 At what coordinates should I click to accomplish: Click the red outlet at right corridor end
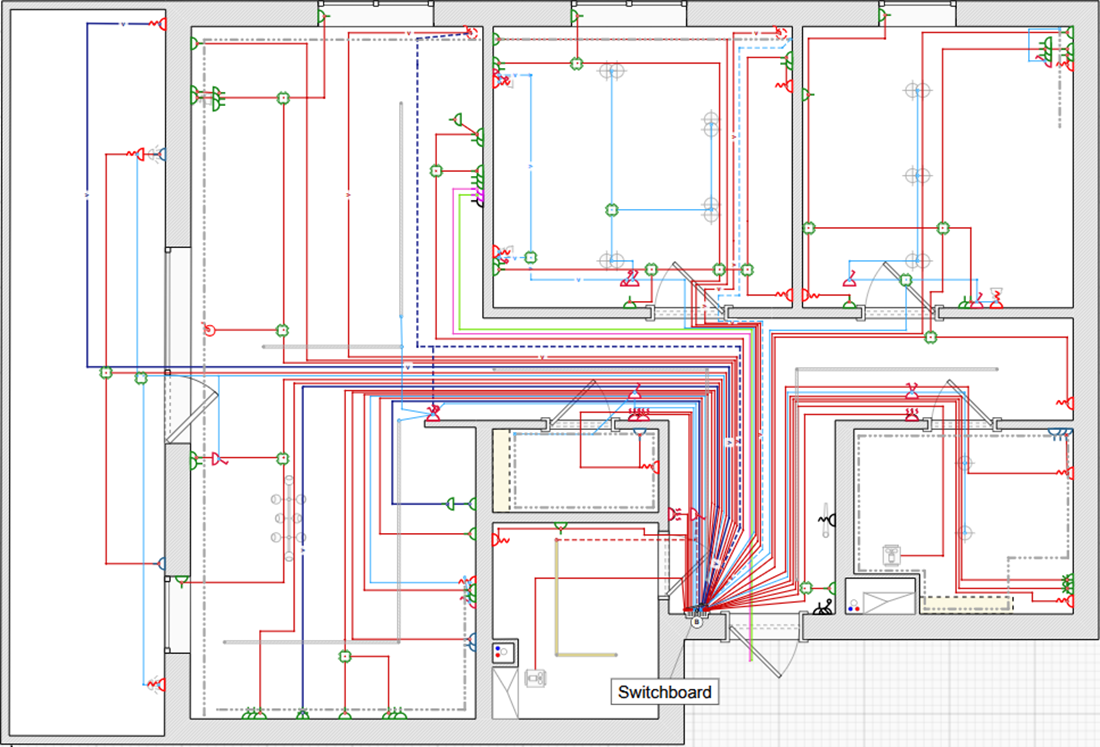tap(1066, 403)
